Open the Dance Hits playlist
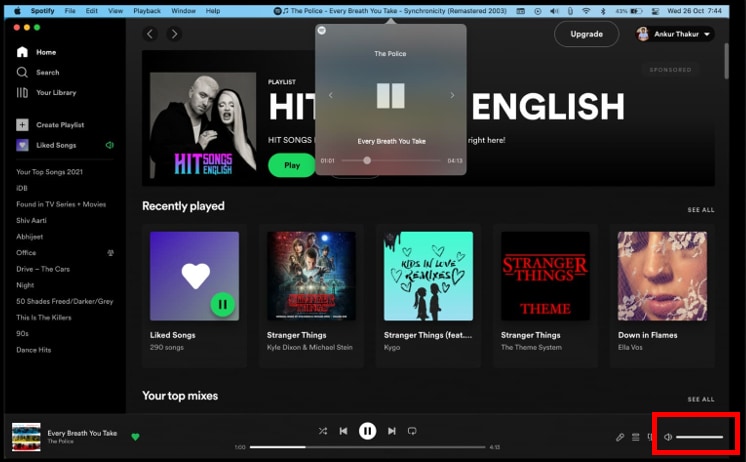The image size is (746, 462). pos(33,350)
